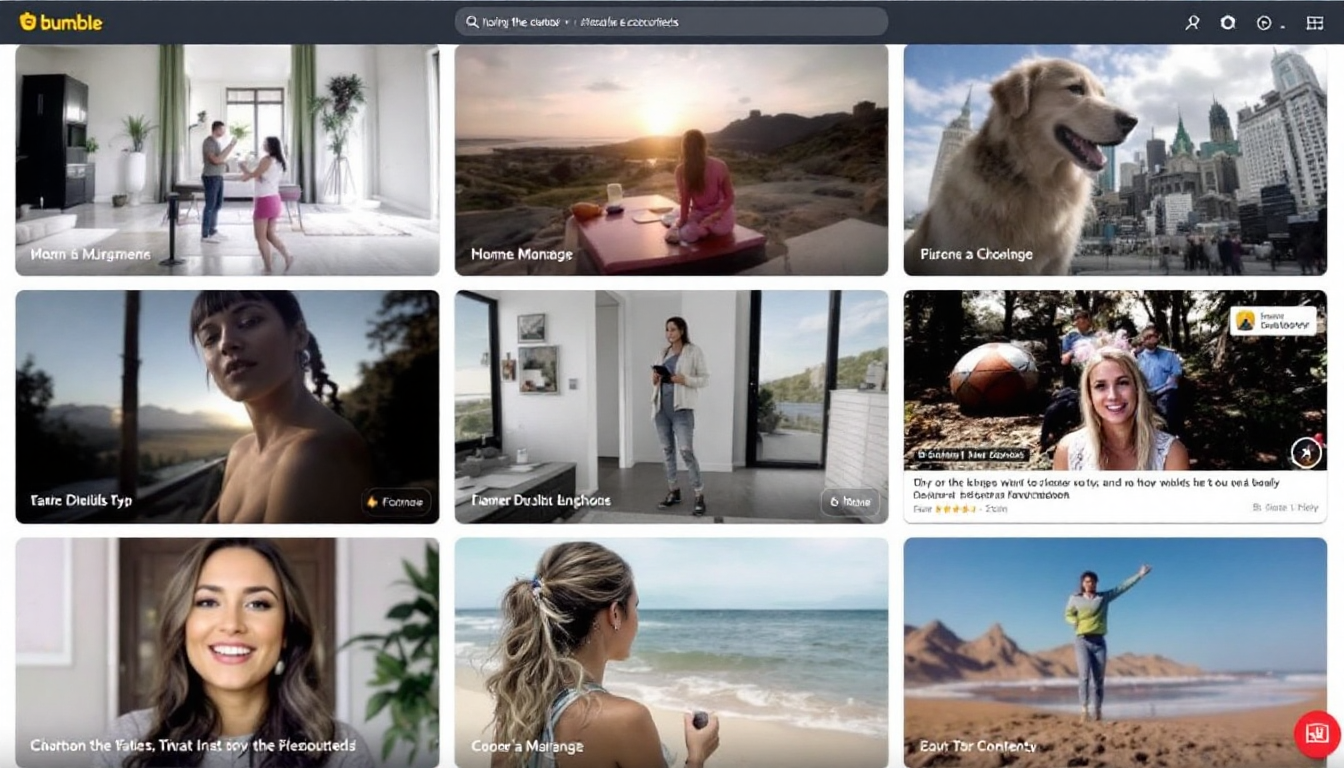Click the '6 items' badge on home tour video
Viewport: 1344px width, 768px height.
click(851, 503)
